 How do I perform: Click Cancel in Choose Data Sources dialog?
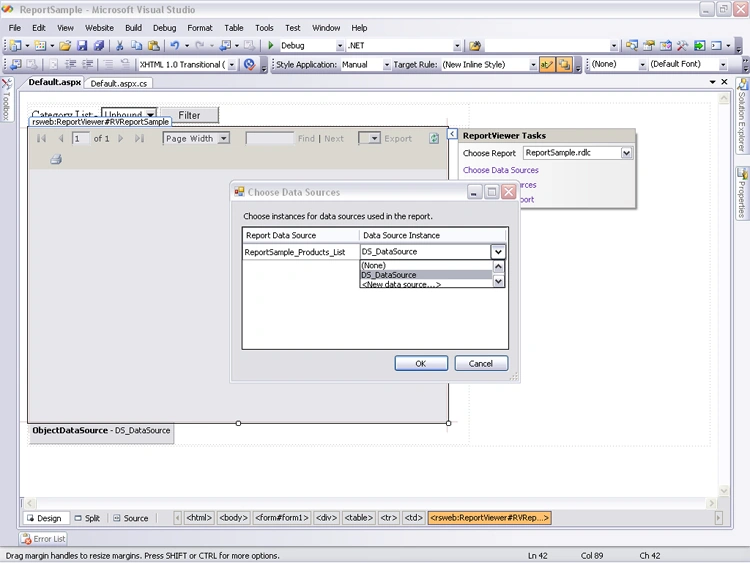pyautogui.click(x=481, y=364)
